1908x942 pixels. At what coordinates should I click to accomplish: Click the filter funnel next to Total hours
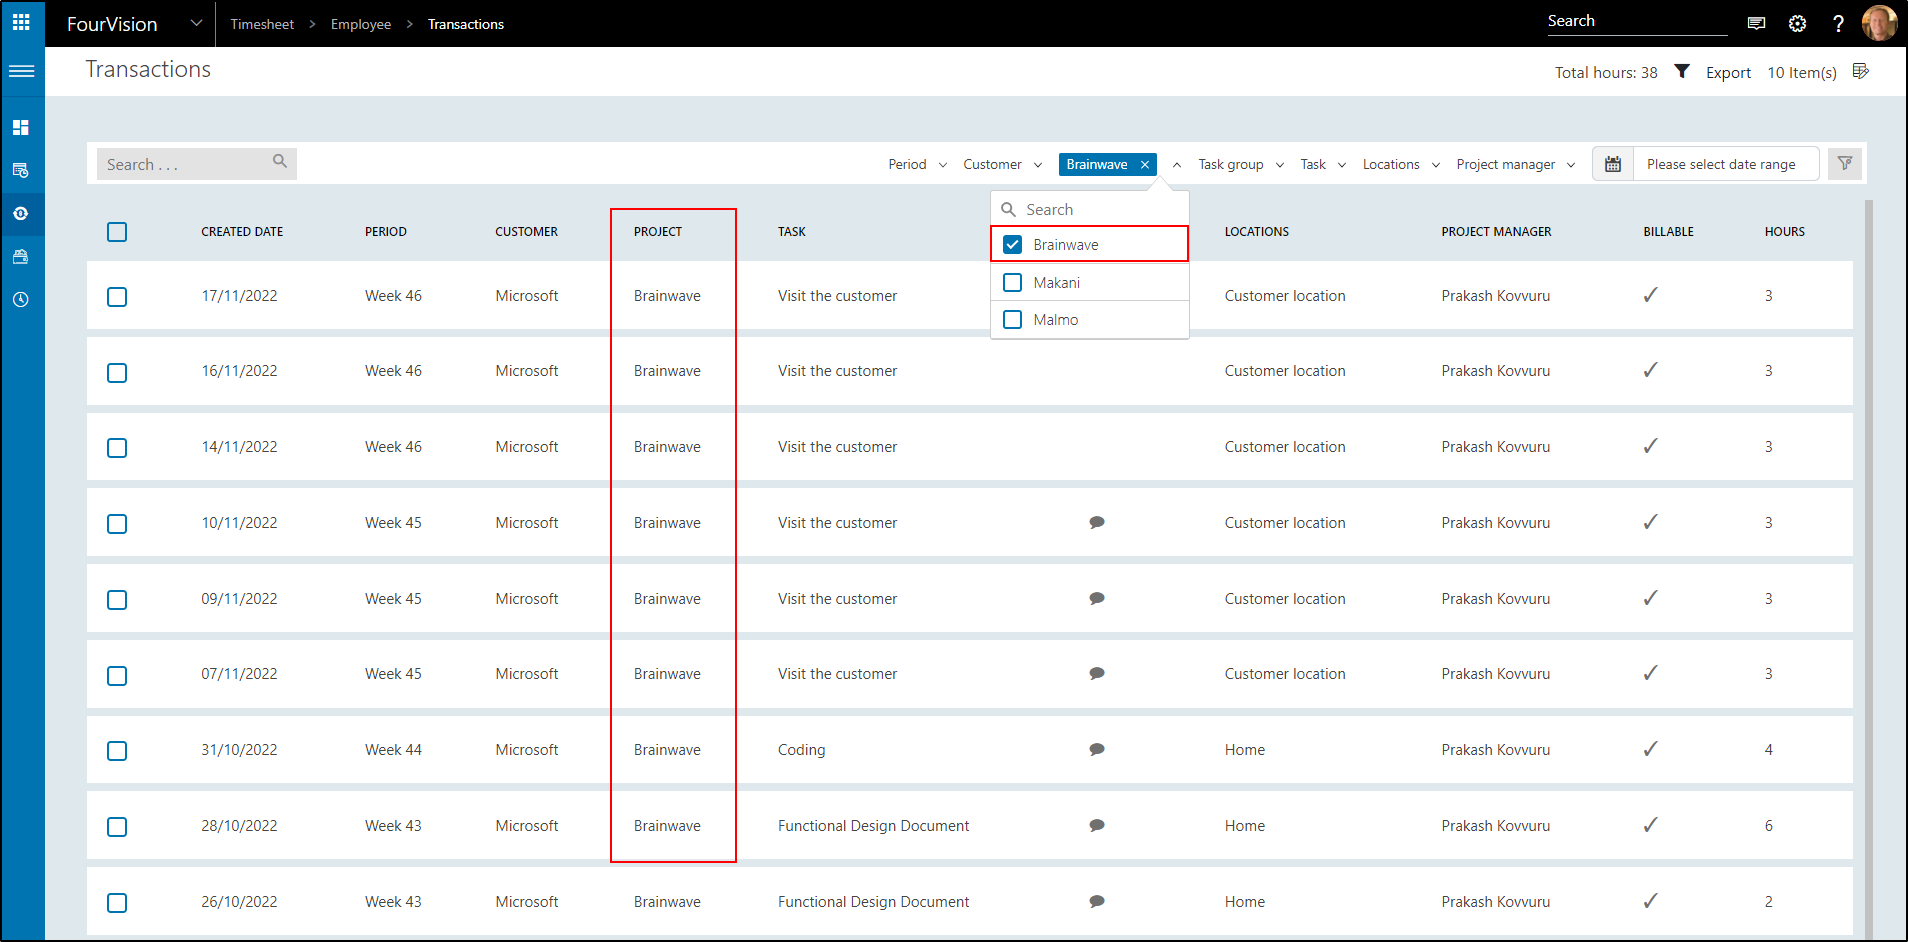(x=1682, y=71)
